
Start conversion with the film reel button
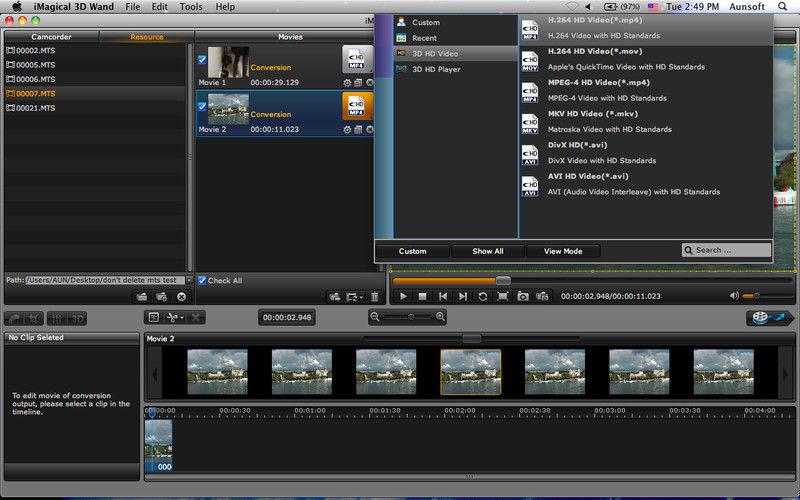[769, 318]
